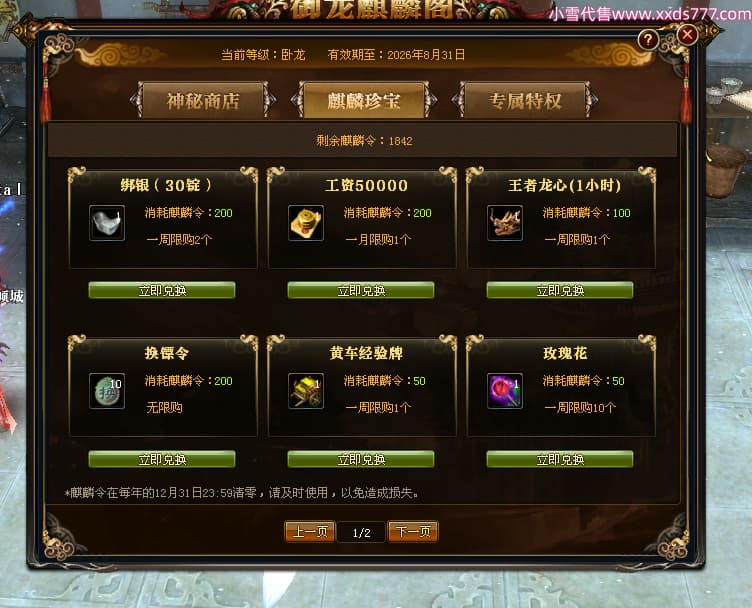Click 立即兑换 under 玫瑰花
Image resolution: width=752 pixels, height=608 pixels.
click(560, 459)
